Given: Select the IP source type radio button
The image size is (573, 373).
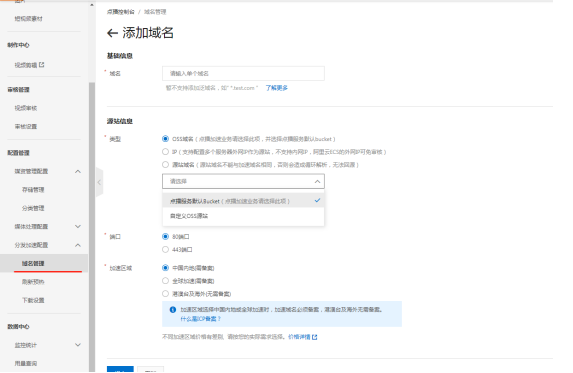Looking at the screenshot, I should point(165,152).
